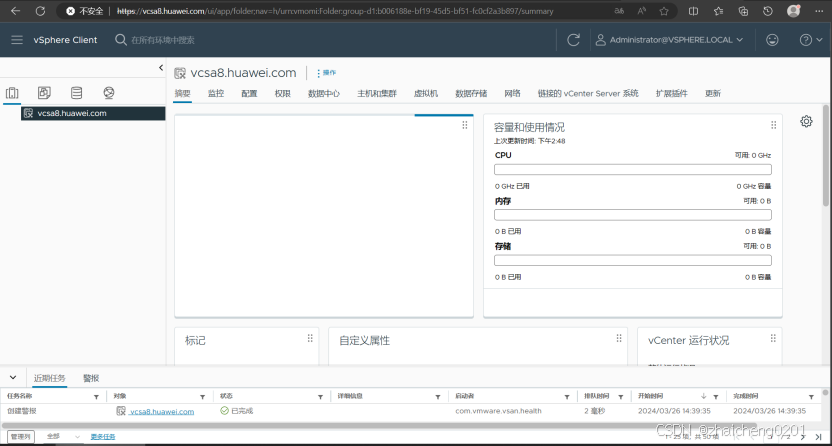This screenshot has height=446, width=832.
Task: Switch to the 权限 tab
Action: (282, 93)
